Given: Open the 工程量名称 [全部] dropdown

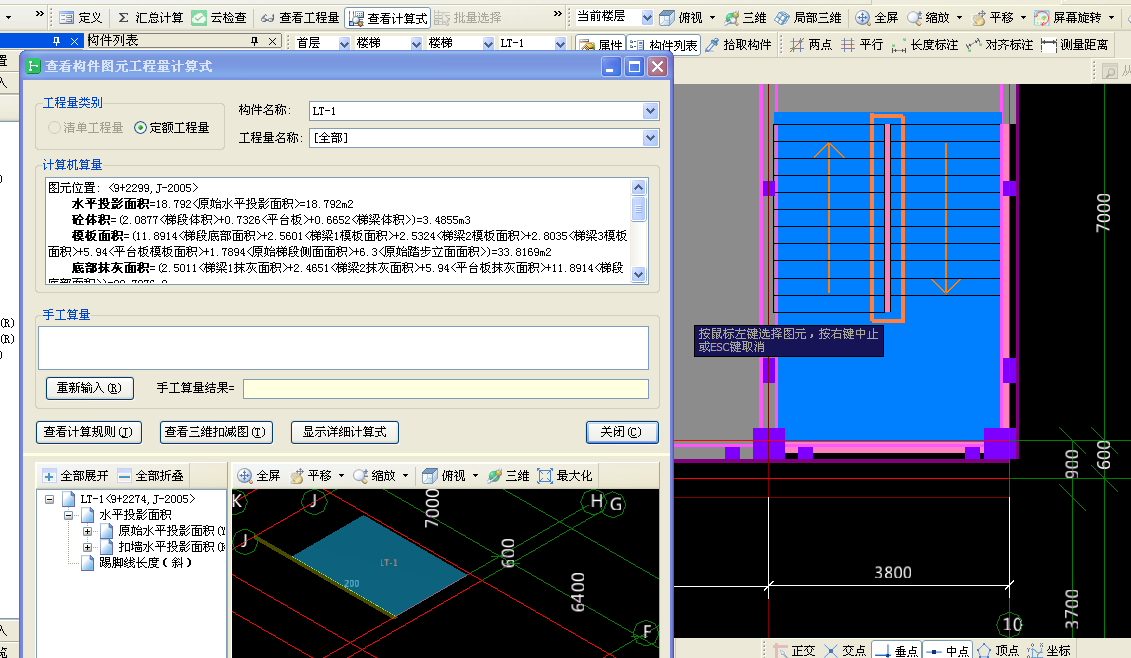Looking at the screenshot, I should click(x=651, y=137).
